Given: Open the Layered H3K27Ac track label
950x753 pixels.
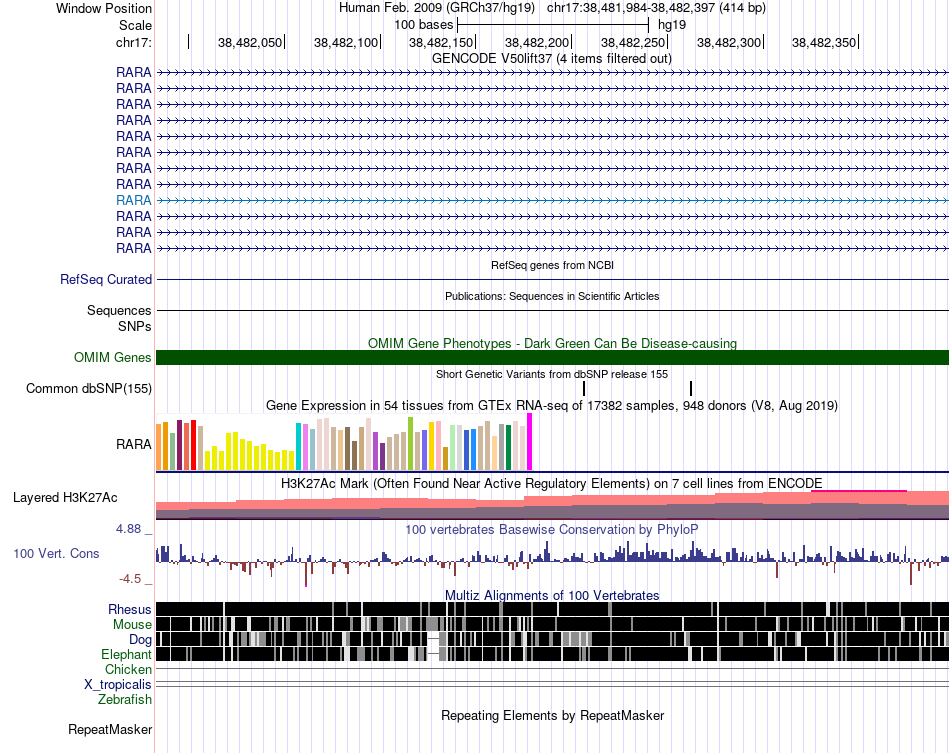Looking at the screenshot, I should (65, 498).
